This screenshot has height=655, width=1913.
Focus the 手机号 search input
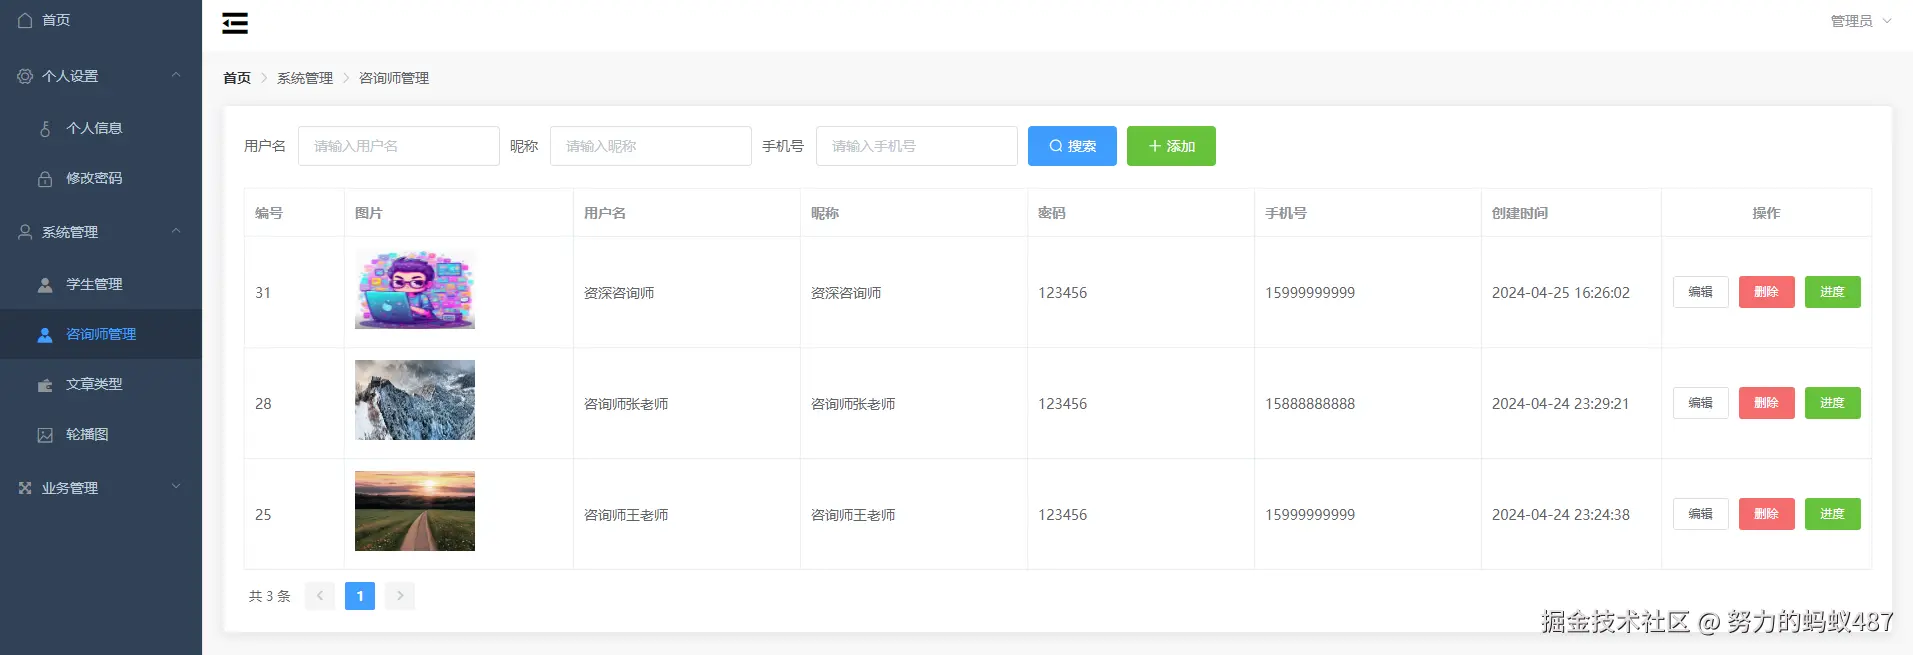click(917, 146)
